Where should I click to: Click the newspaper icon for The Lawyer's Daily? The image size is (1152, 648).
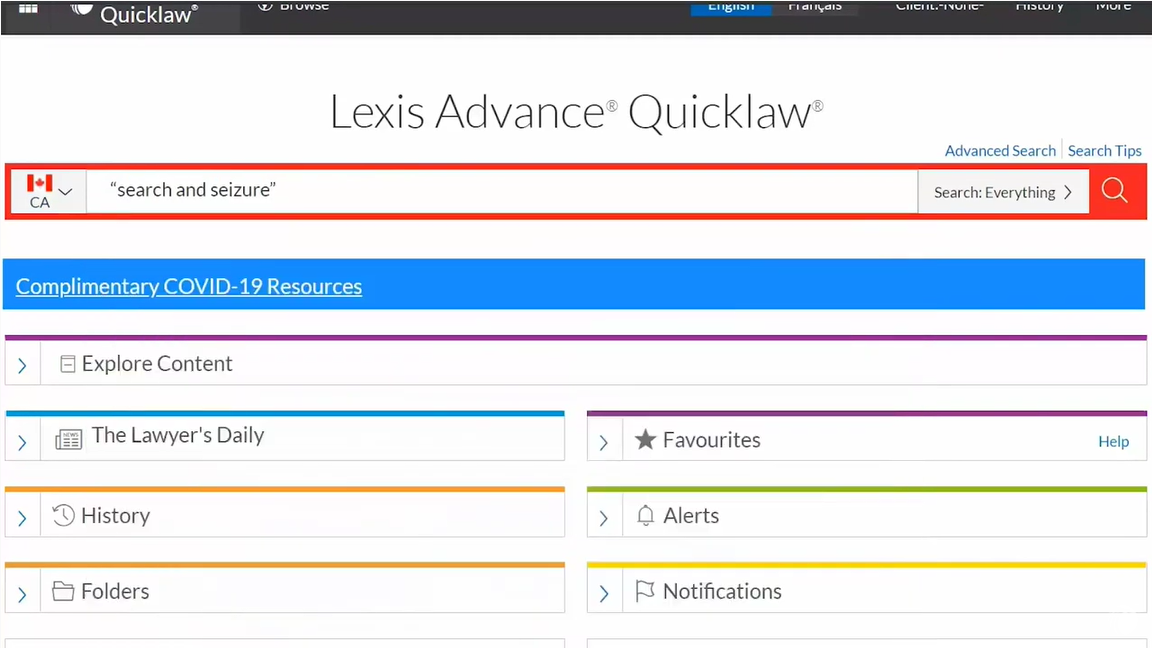pos(68,440)
